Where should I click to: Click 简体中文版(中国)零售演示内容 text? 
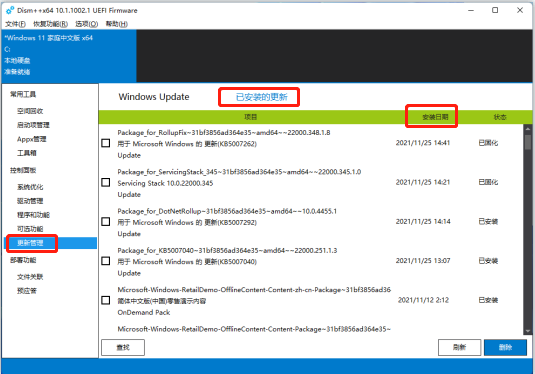(162, 301)
